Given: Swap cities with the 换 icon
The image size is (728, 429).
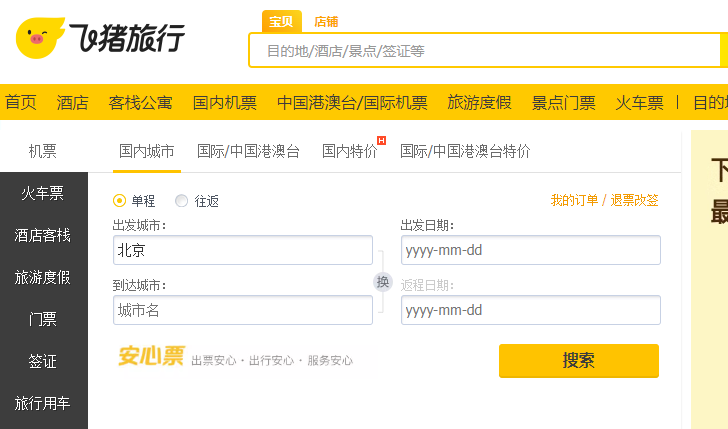Looking at the screenshot, I should [x=383, y=282].
